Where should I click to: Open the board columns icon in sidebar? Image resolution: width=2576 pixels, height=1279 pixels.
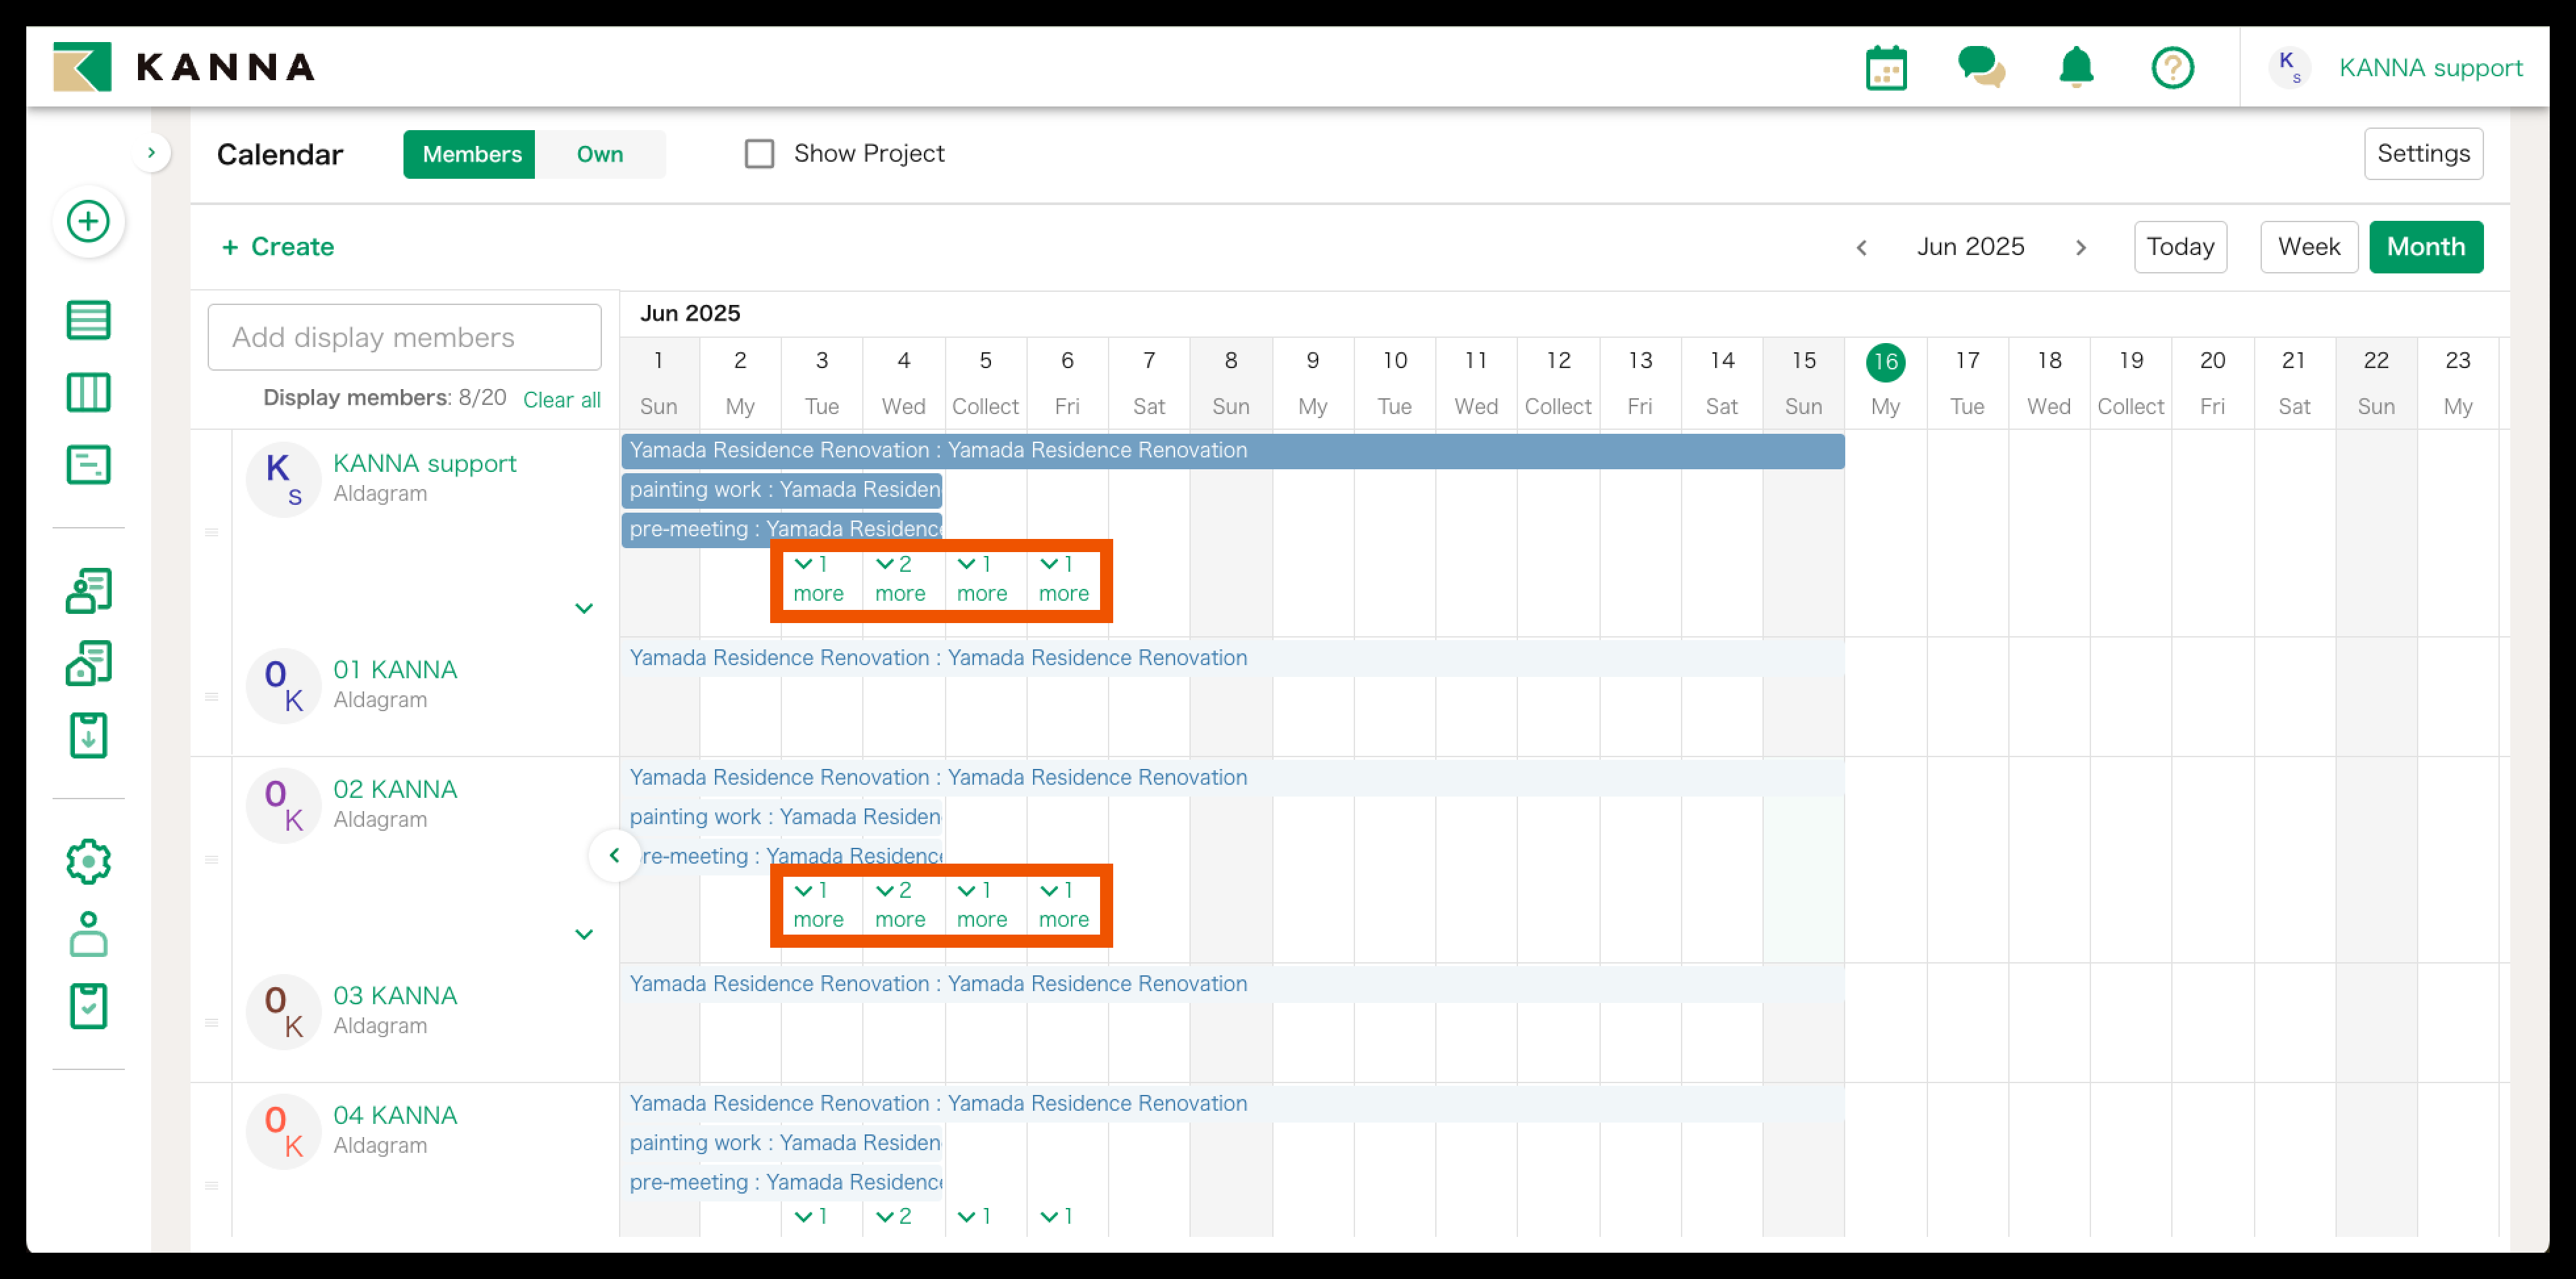[x=88, y=393]
